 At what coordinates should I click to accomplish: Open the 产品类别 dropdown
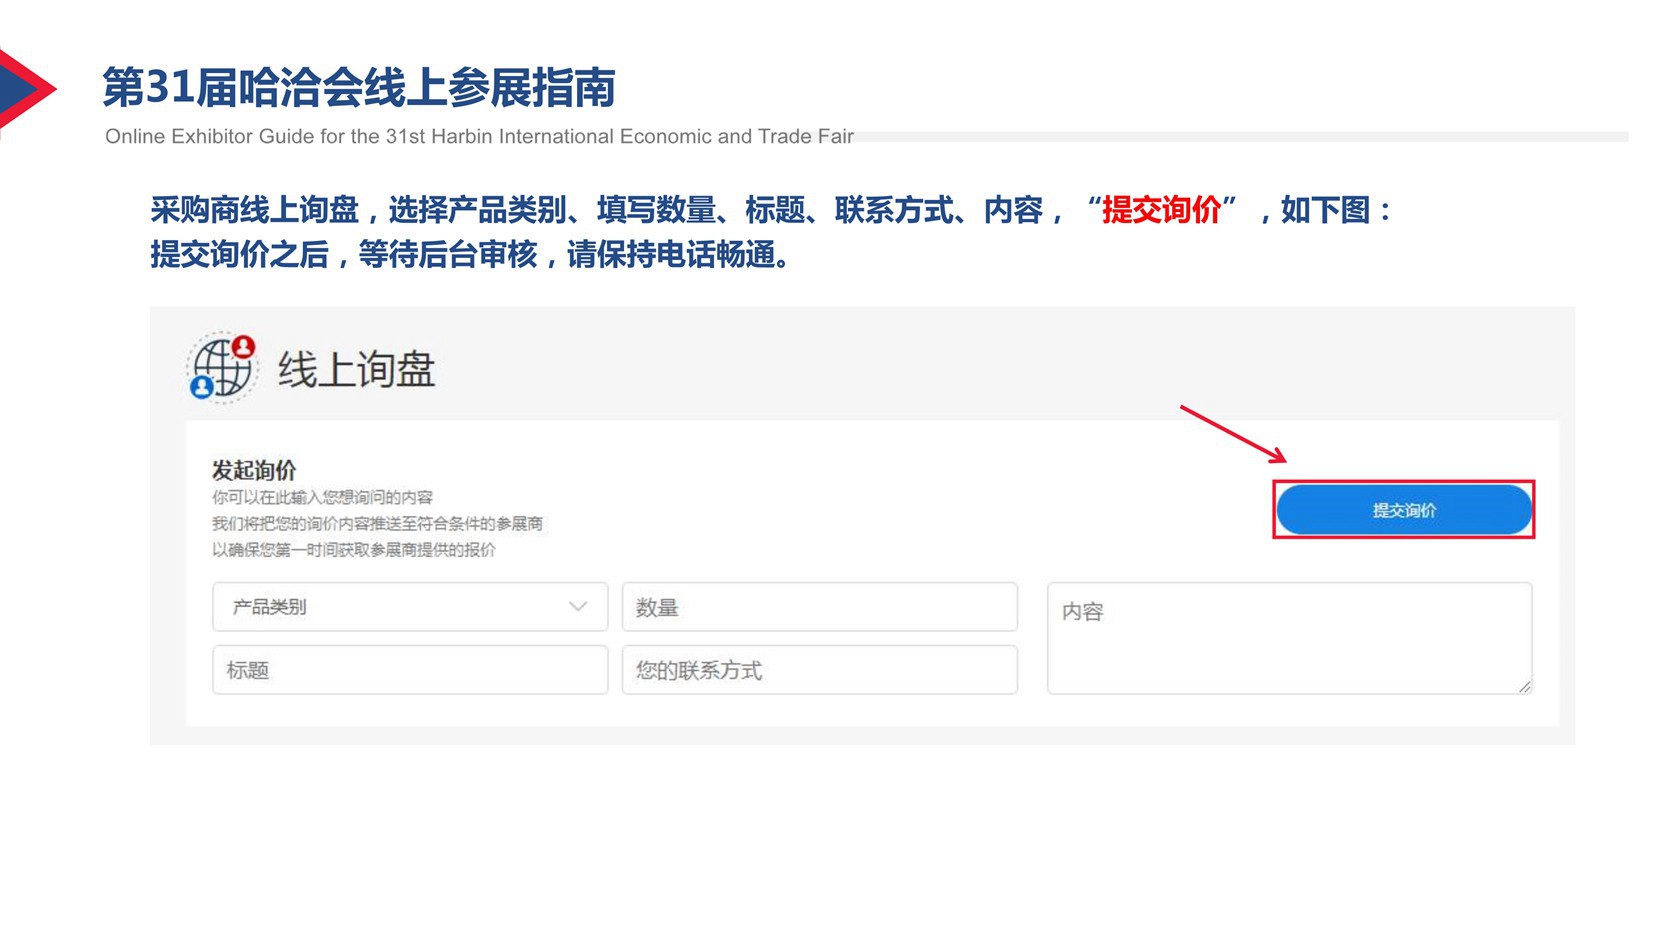tap(410, 607)
